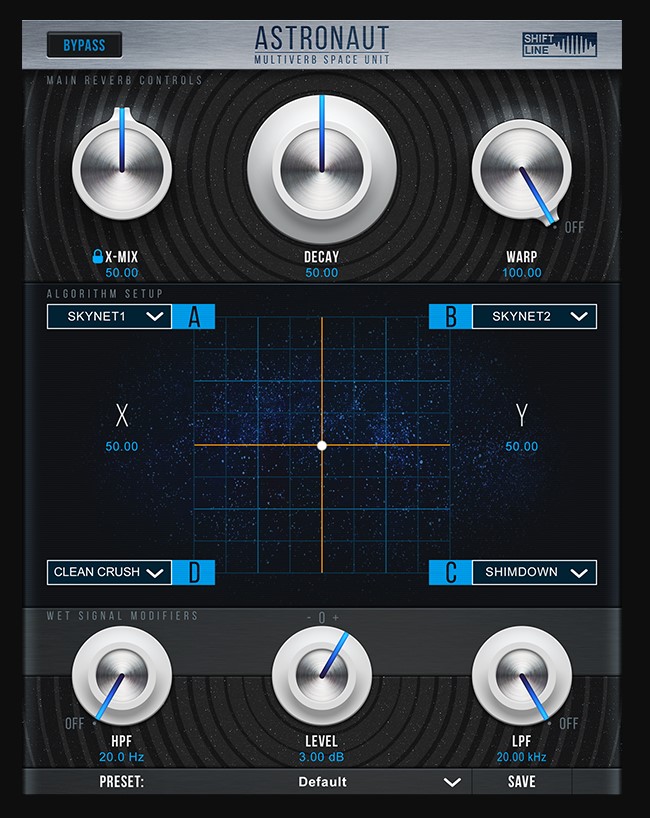Select the HPF value 20.0 Hz

click(x=122, y=757)
